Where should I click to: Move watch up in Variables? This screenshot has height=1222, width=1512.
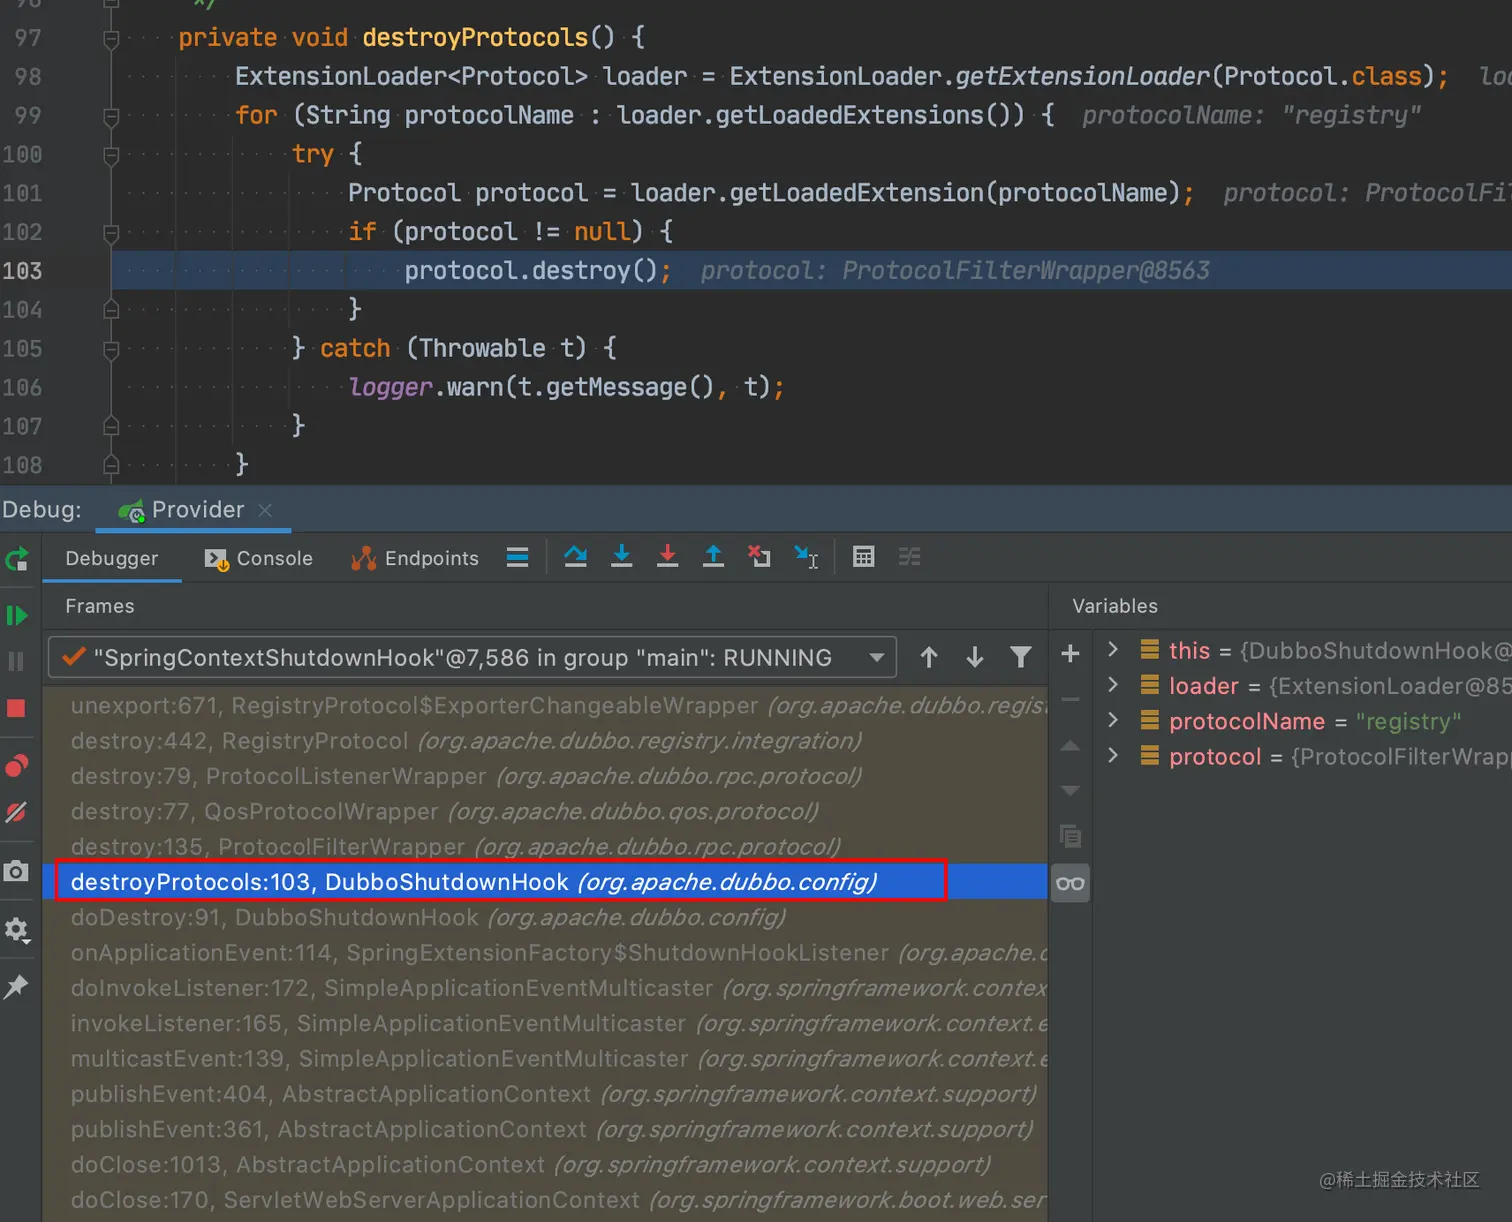click(x=1070, y=745)
